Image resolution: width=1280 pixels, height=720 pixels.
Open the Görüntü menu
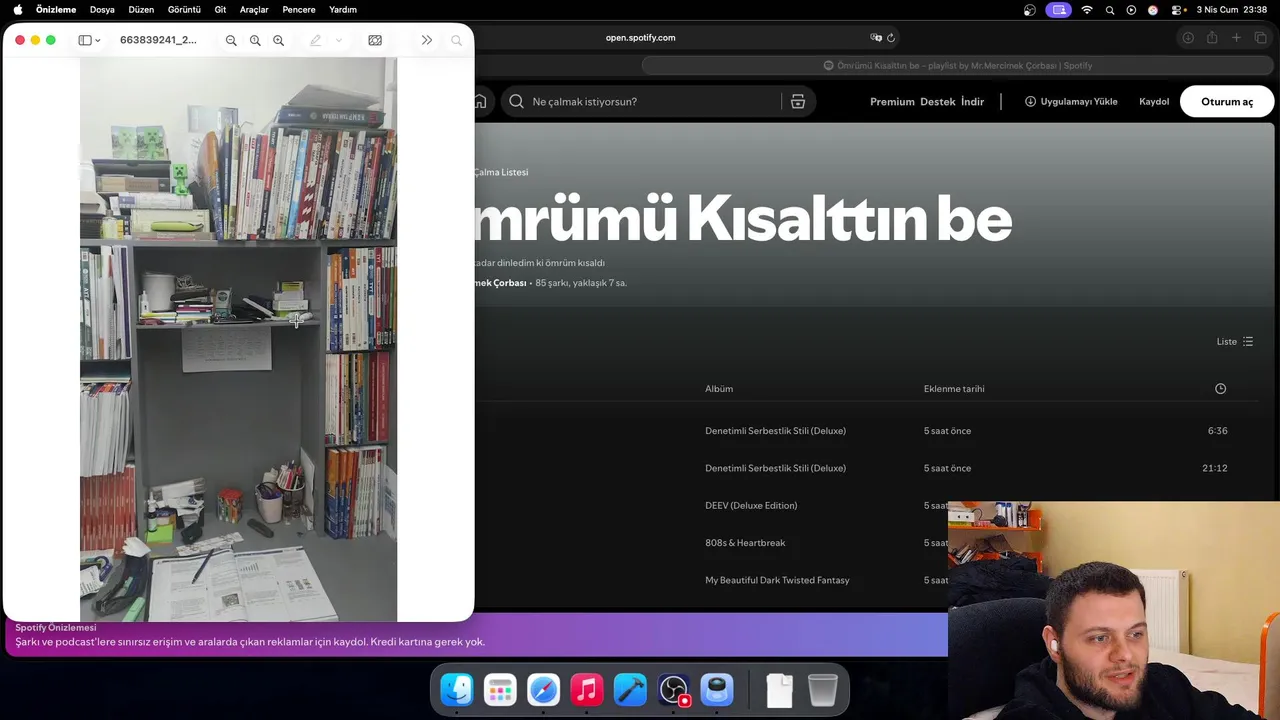click(184, 9)
